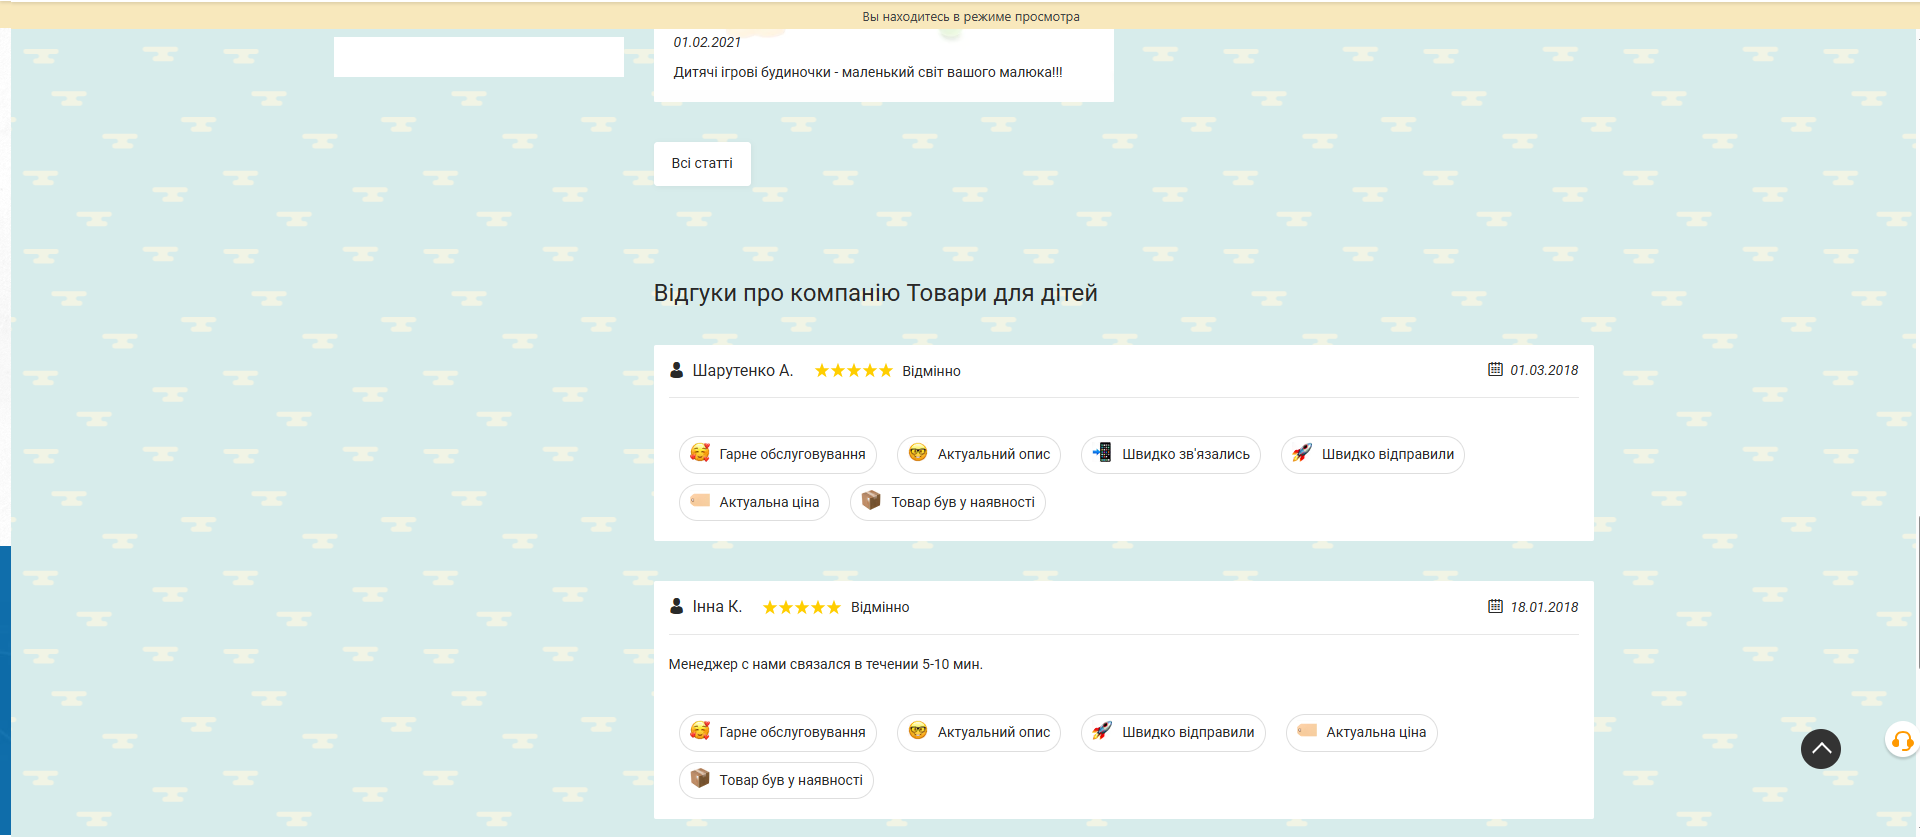1920x837 pixels.
Task: Click the calendar icon next to 01.03.2018
Action: (1495, 369)
